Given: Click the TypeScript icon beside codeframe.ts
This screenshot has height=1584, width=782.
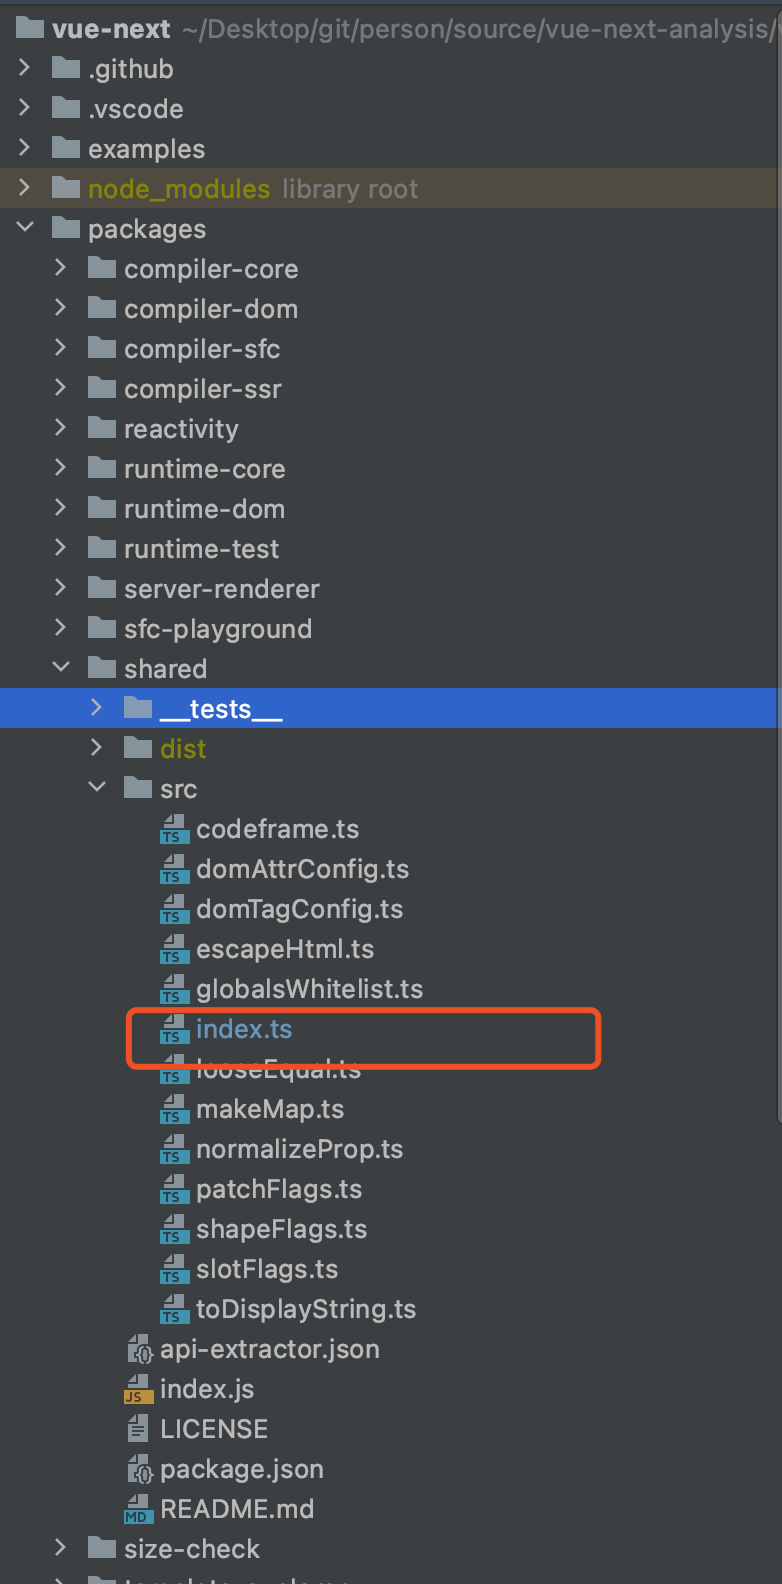Looking at the screenshot, I should tap(174, 829).
